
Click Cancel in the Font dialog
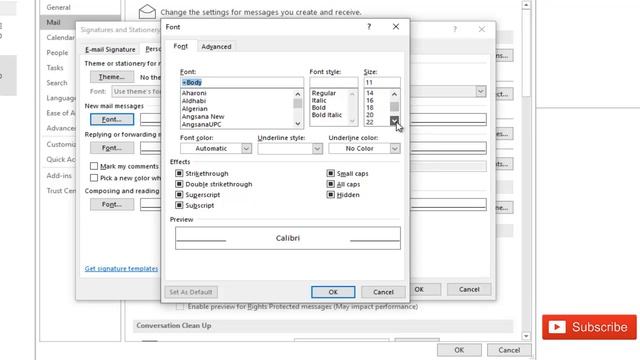tap(383, 292)
